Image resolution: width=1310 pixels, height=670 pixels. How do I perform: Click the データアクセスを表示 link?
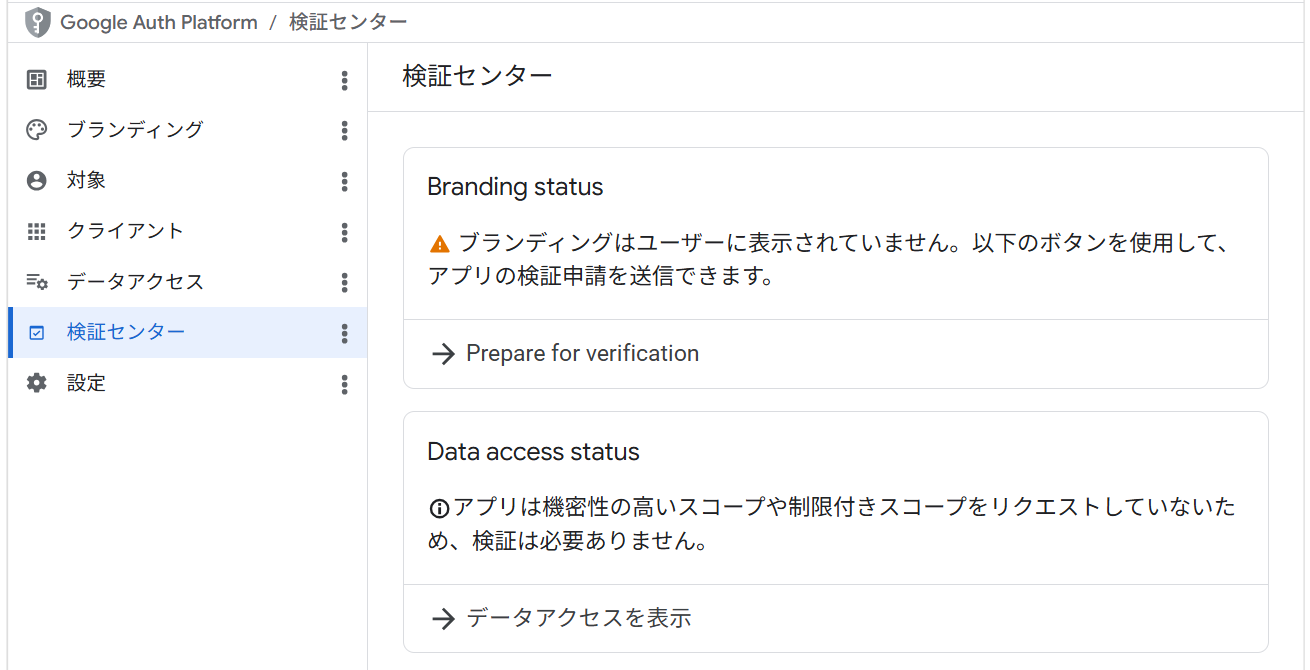[579, 618]
